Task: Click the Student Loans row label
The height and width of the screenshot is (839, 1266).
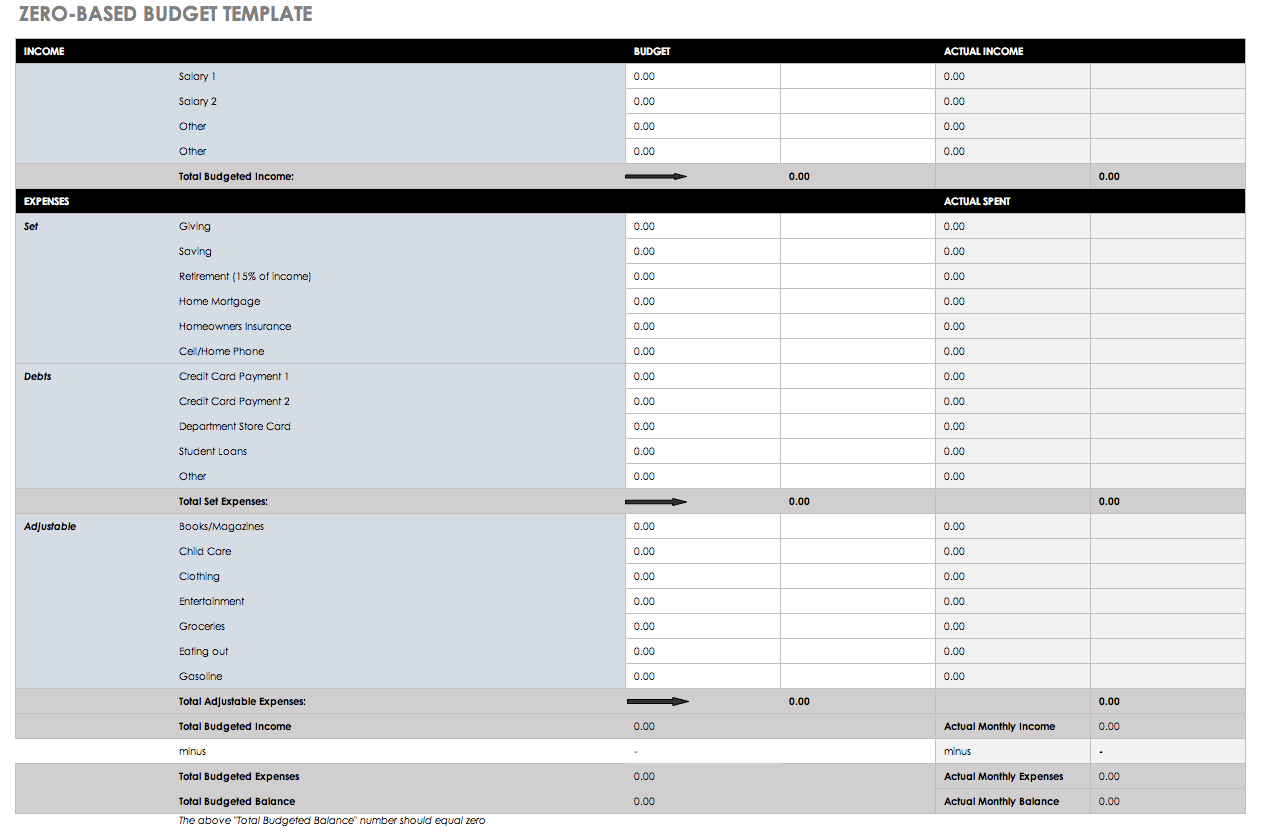Action: click(x=213, y=451)
